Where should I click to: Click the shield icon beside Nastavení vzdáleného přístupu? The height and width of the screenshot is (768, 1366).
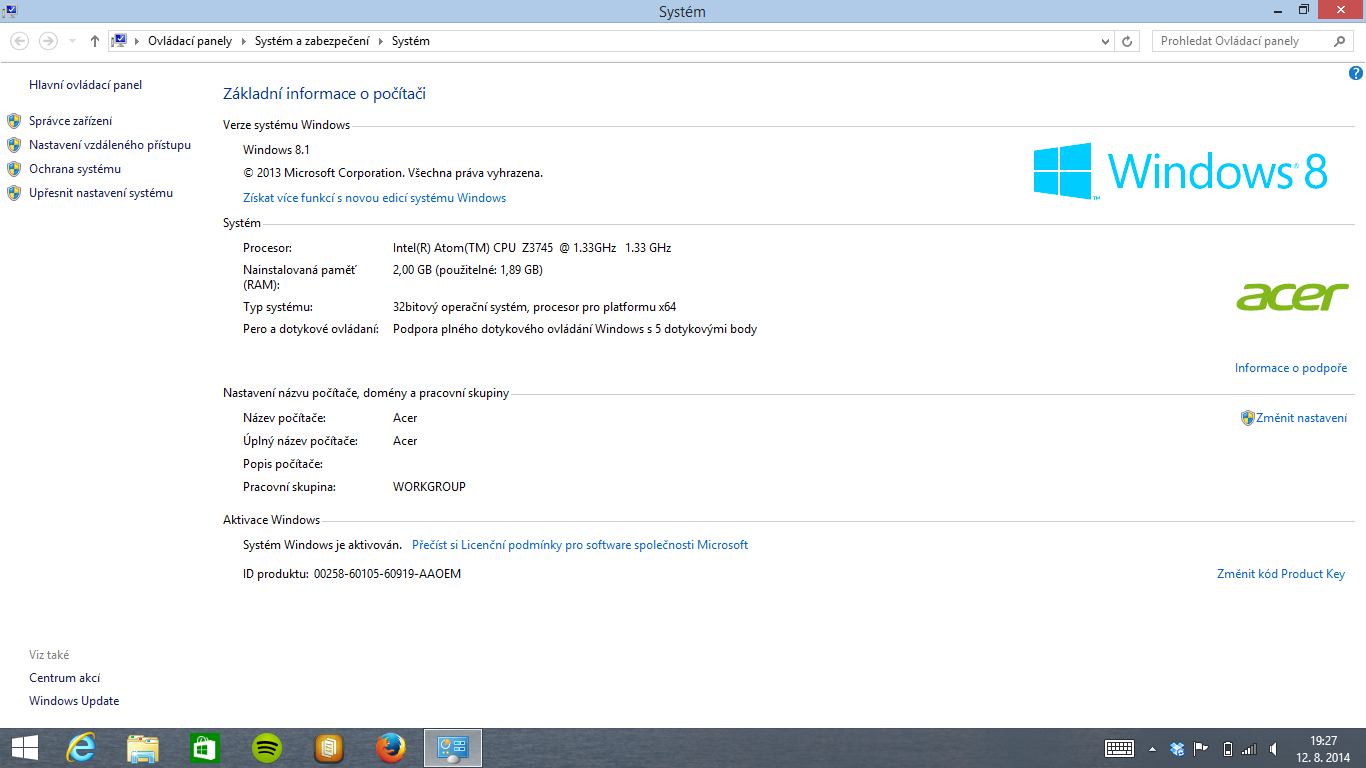(14, 145)
